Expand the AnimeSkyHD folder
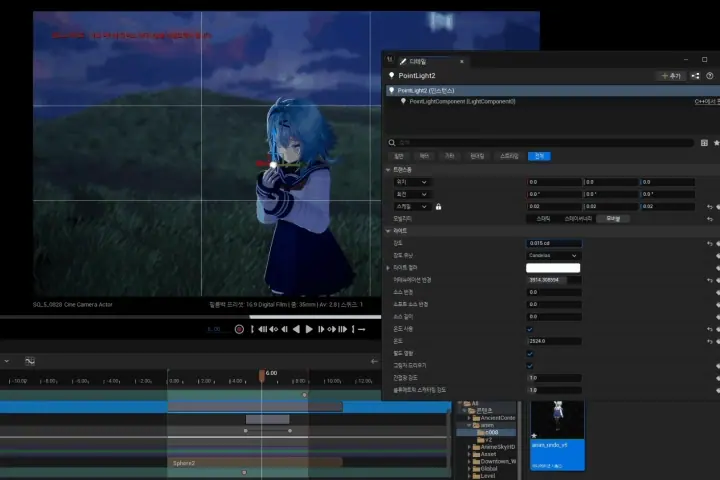The width and height of the screenshot is (720, 480). pos(469,447)
